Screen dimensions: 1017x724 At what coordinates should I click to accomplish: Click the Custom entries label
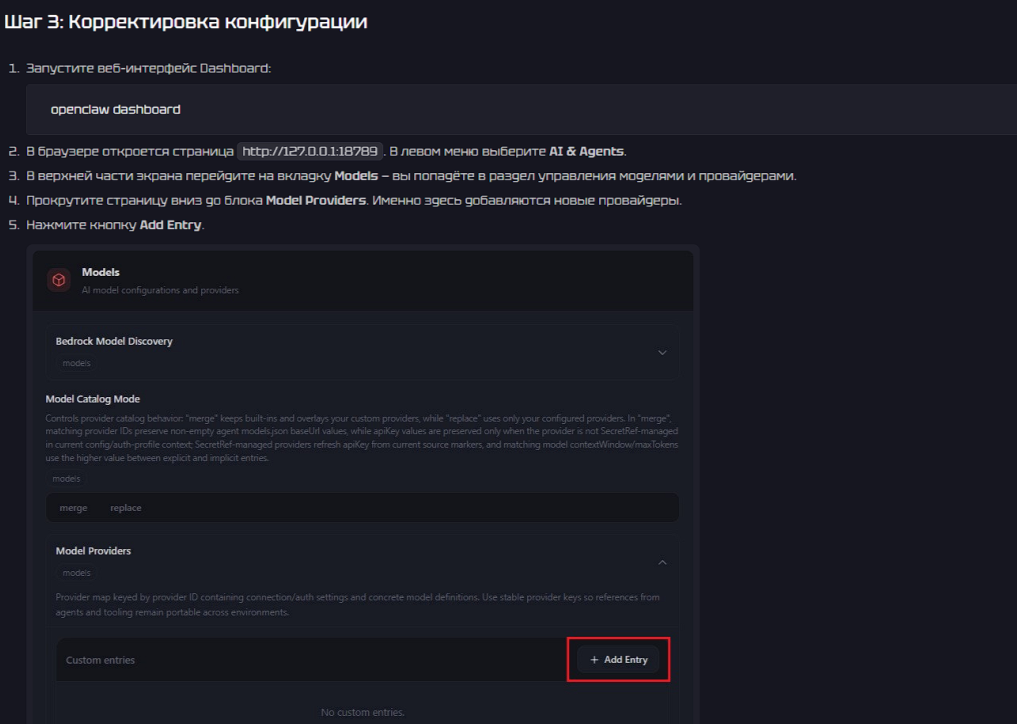pyautogui.click(x=100, y=660)
